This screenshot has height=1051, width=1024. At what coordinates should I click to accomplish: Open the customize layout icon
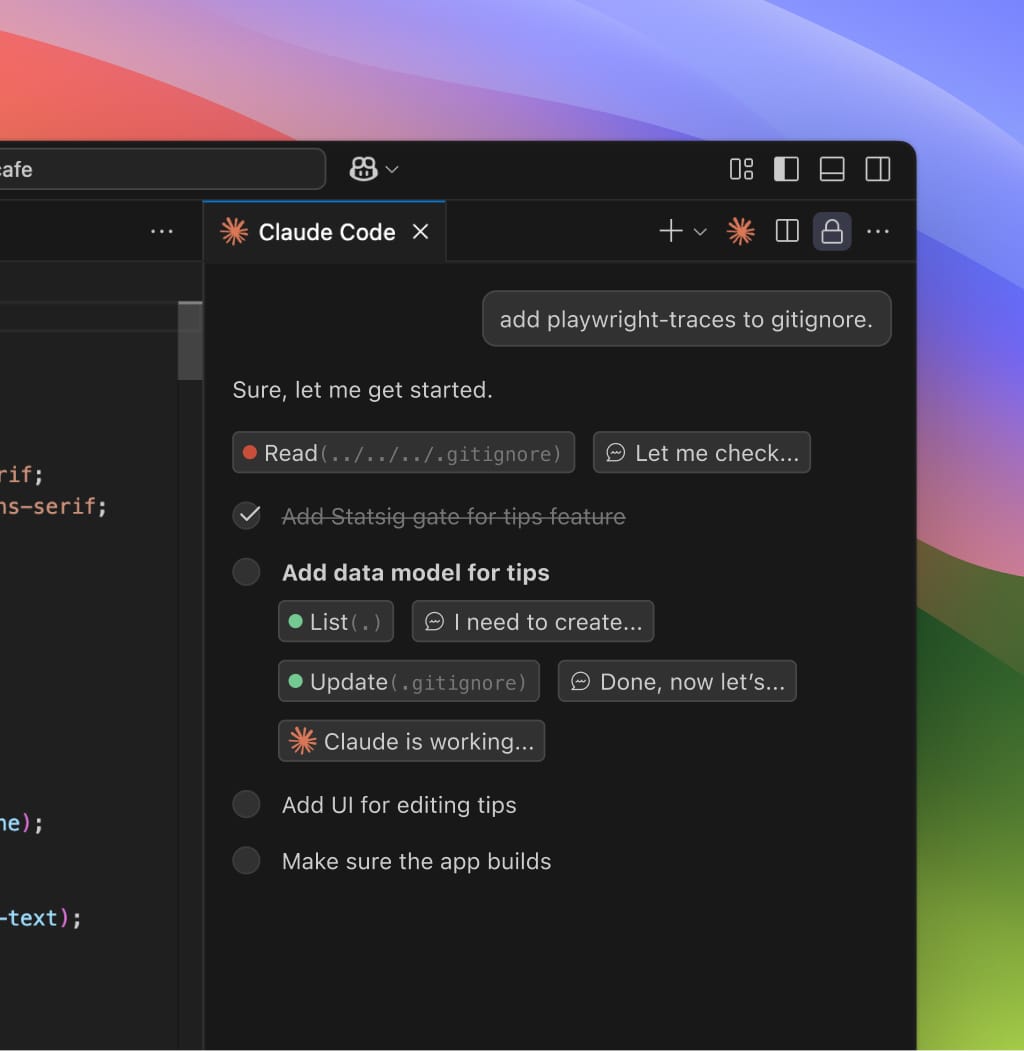[x=741, y=169]
